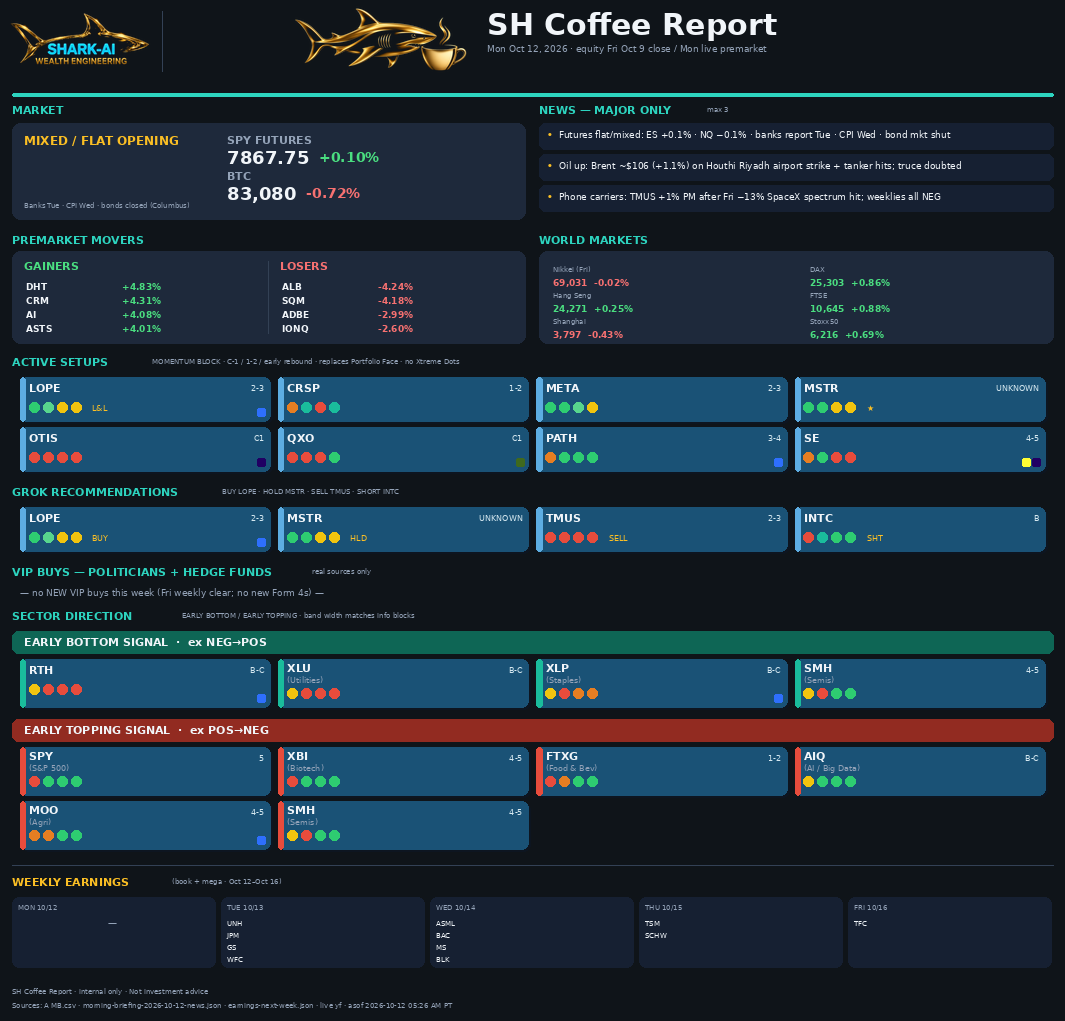Viewport: 1065px width, 1021px height.
Task: Click the Early Topping Signal red banner
Action: point(532,730)
